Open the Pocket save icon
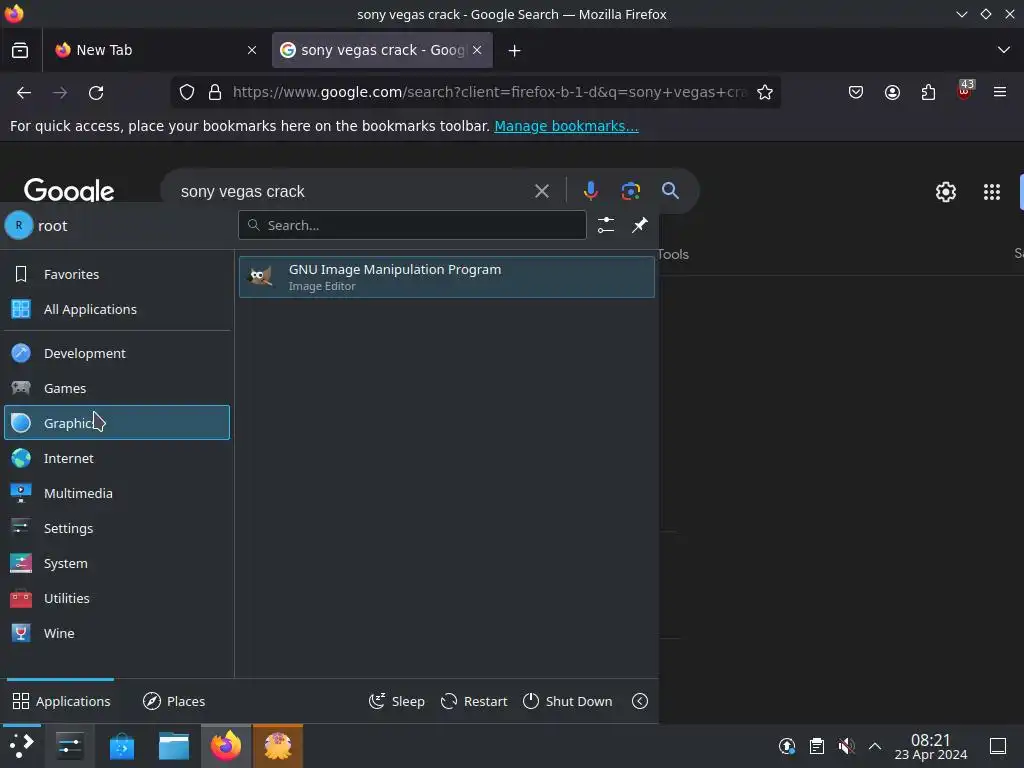1024x768 pixels. click(856, 93)
